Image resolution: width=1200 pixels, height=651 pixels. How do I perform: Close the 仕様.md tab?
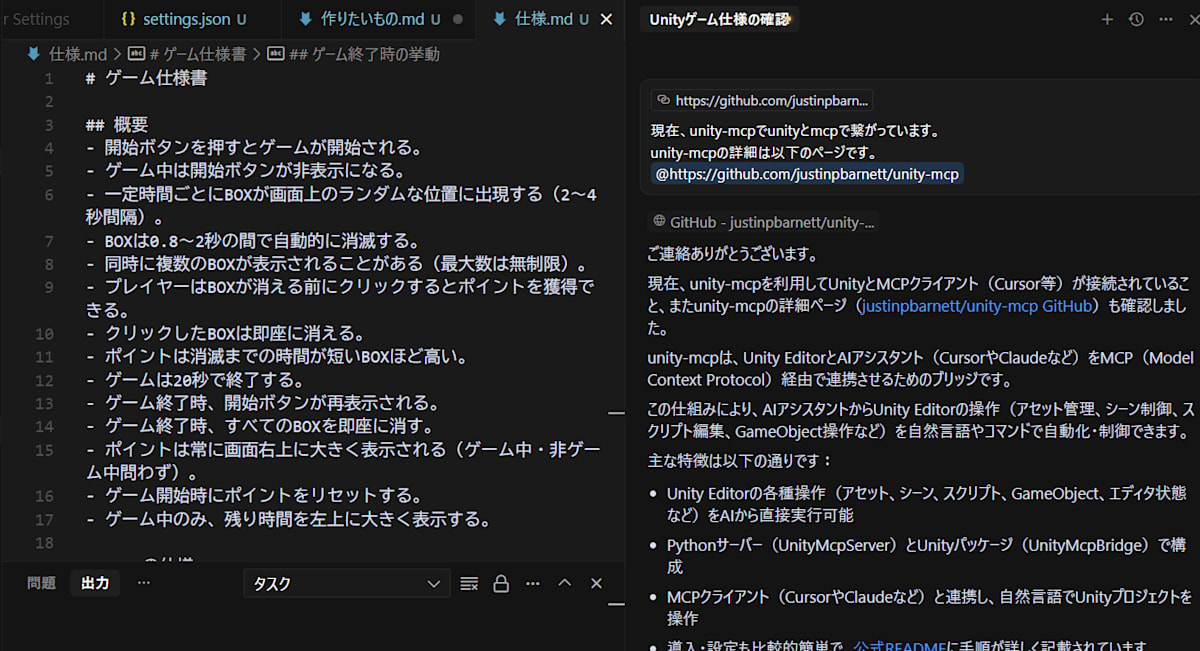(605, 19)
